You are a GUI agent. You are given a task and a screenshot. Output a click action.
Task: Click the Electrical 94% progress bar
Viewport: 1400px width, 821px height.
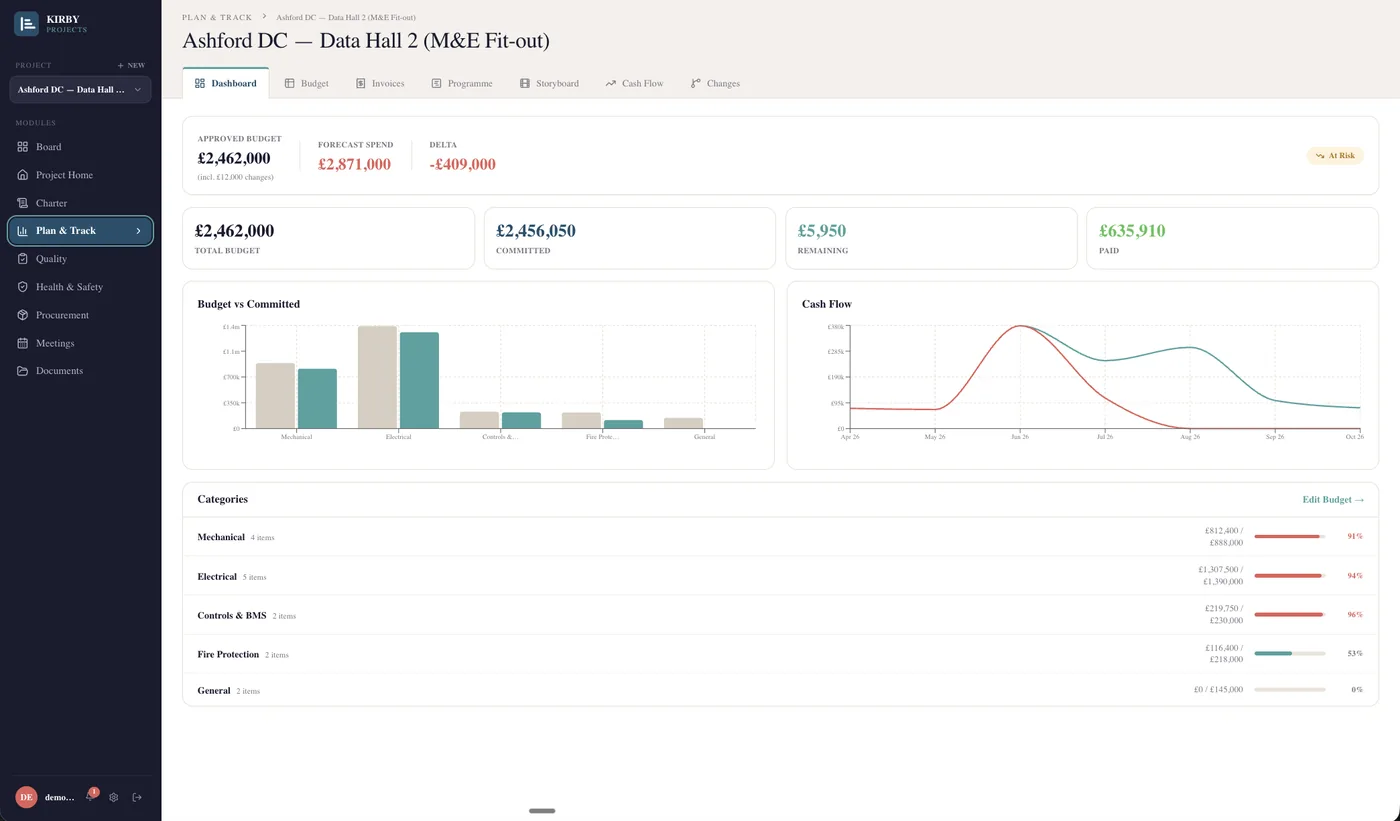(x=1290, y=576)
